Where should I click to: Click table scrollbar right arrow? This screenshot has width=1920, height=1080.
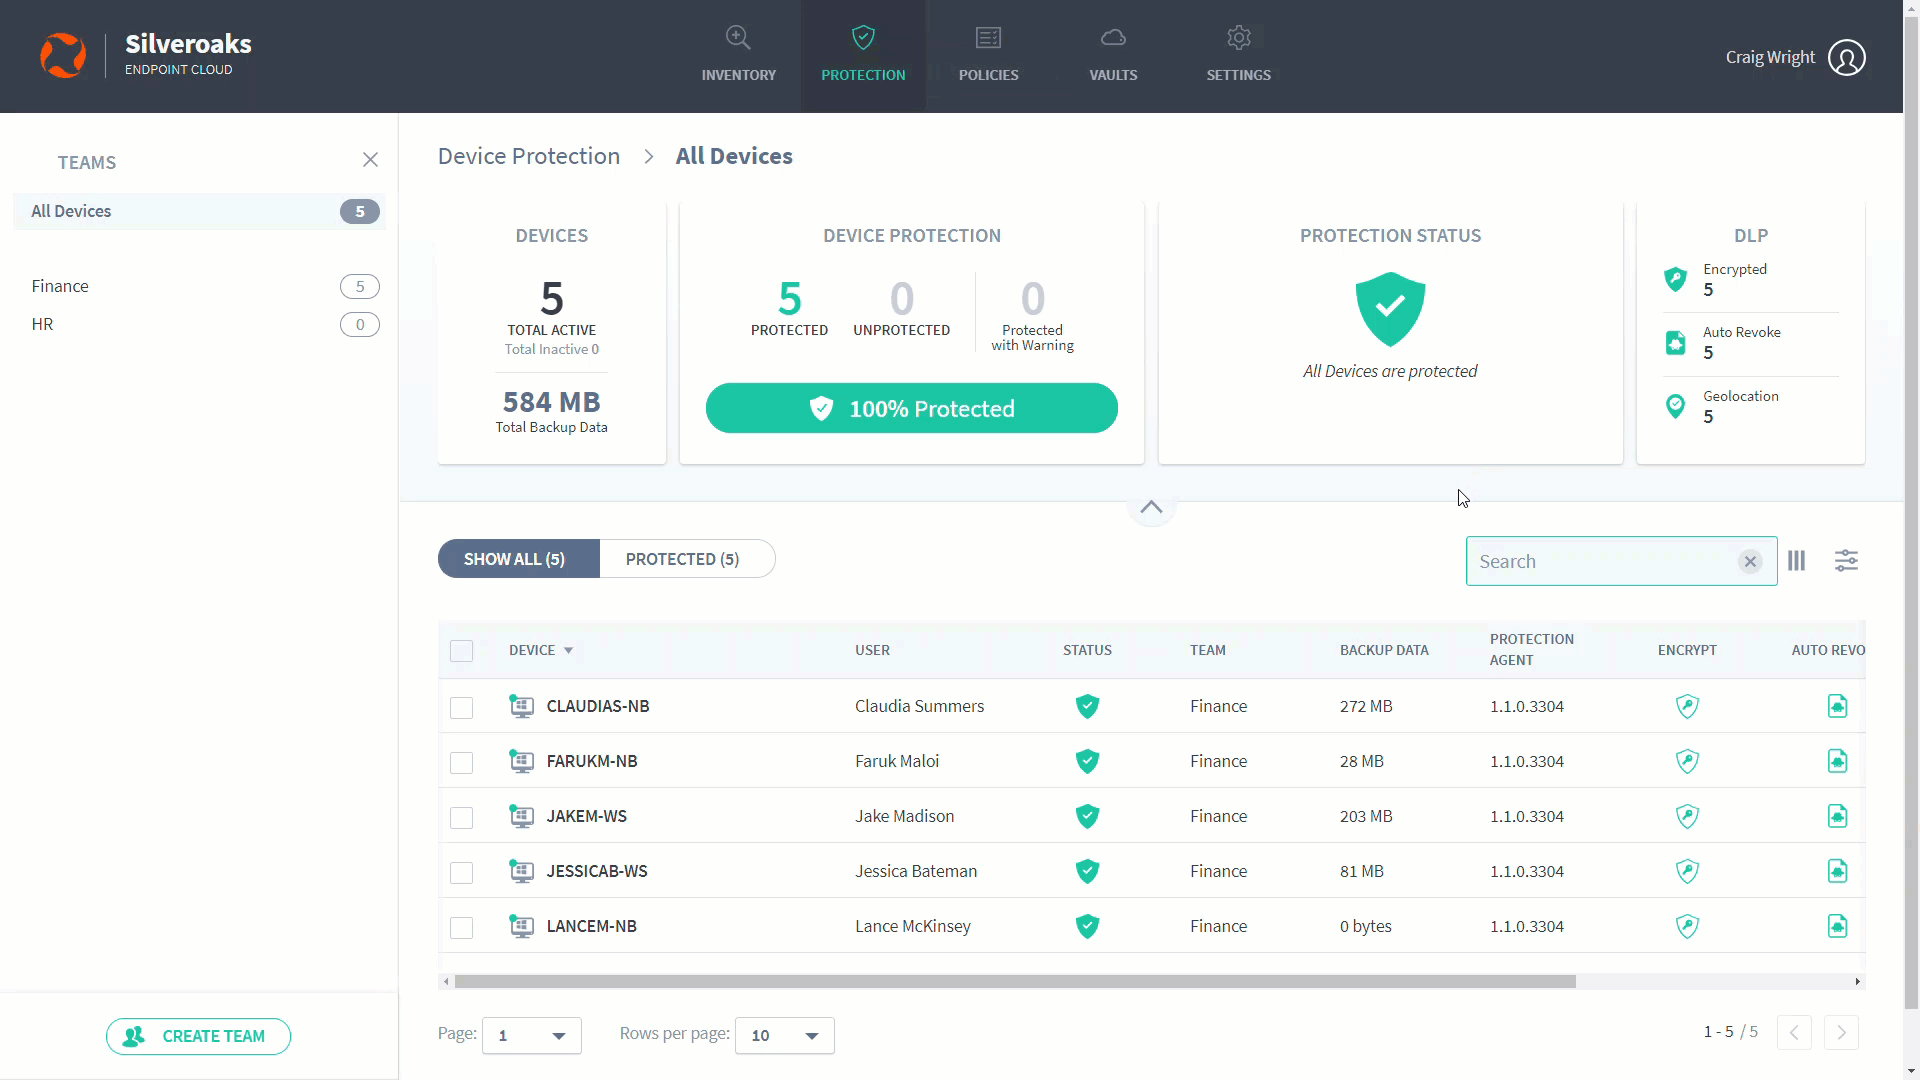pyautogui.click(x=1858, y=981)
